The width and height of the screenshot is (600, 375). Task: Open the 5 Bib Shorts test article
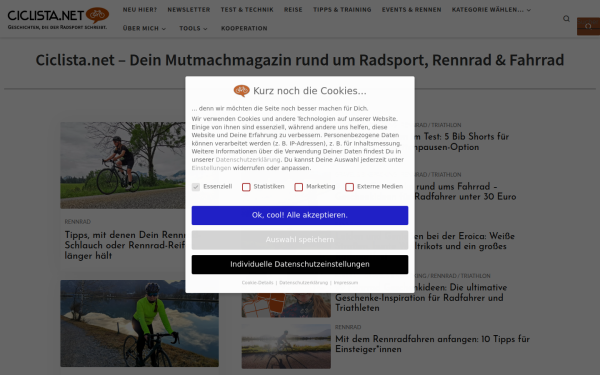pos(462,142)
